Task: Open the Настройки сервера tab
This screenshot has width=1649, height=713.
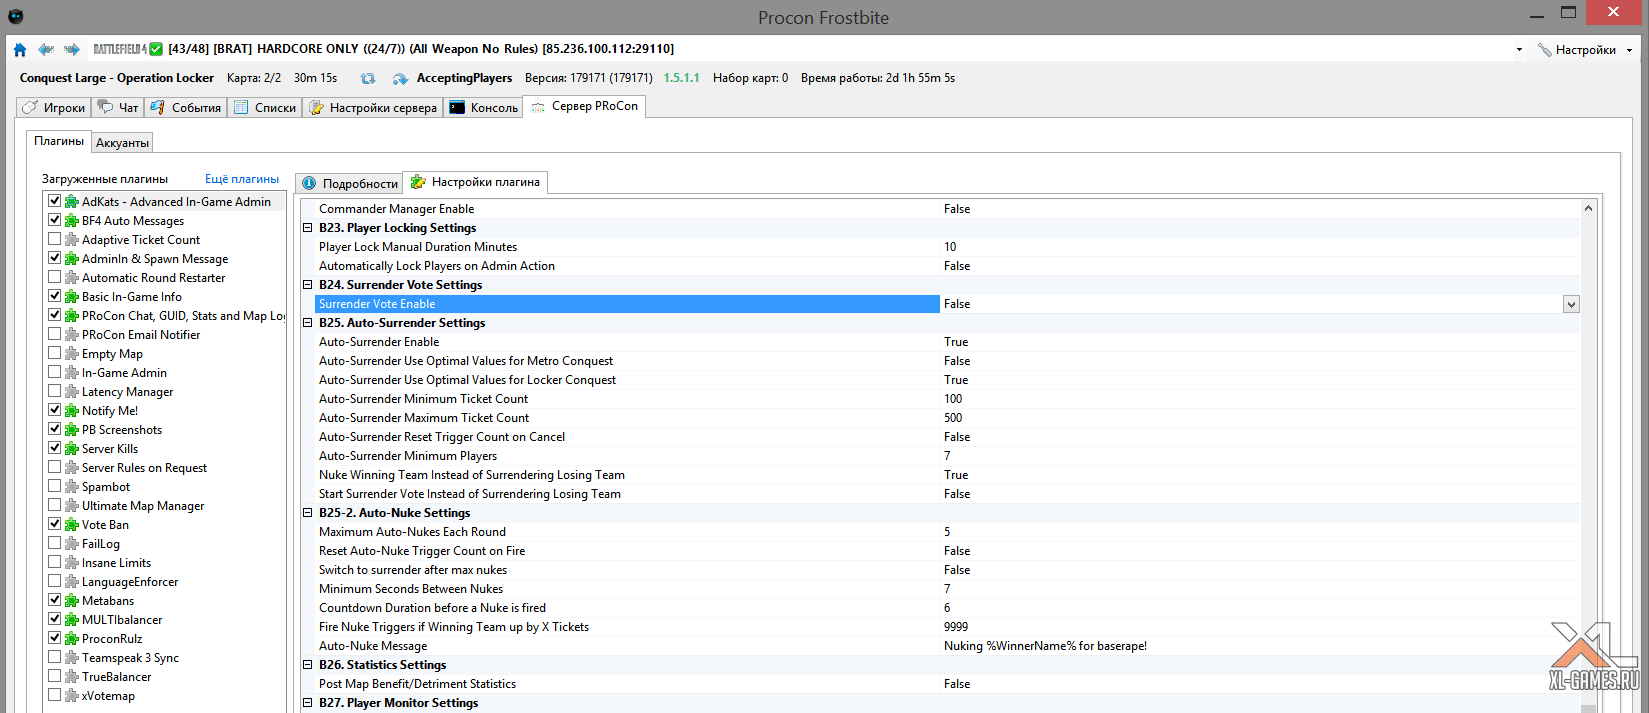Action: pos(373,107)
